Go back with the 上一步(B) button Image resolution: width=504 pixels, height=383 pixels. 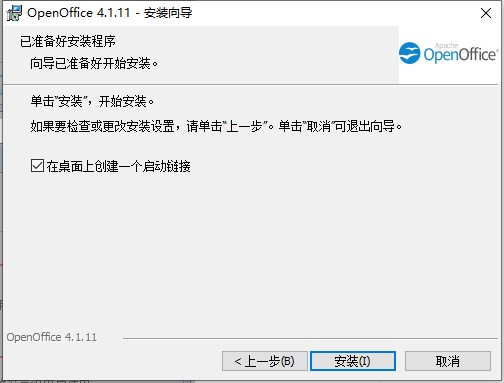pyautogui.click(x=265, y=361)
